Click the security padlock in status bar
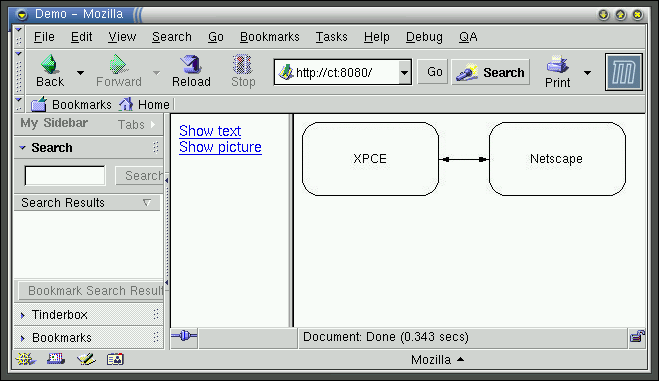The height and width of the screenshot is (381, 659). pyautogui.click(x=637, y=337)
